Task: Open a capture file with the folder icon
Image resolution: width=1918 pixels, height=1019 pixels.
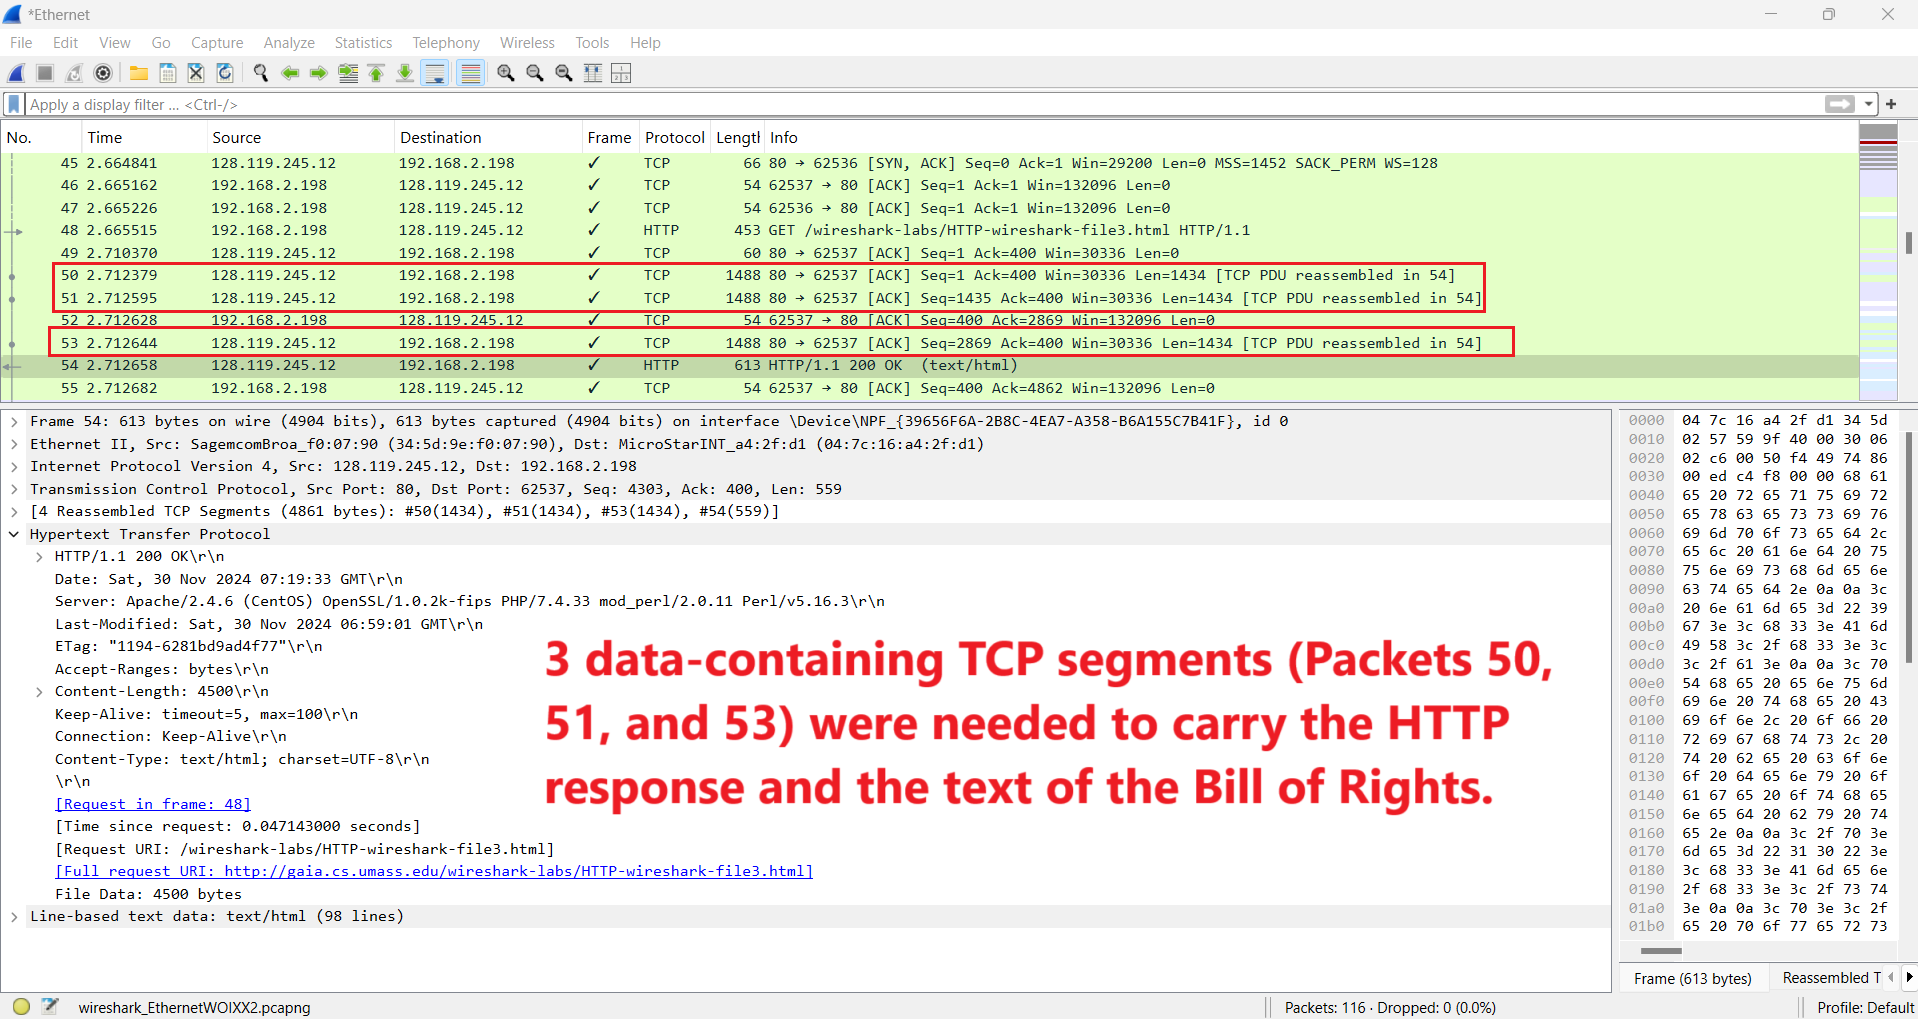Action: point(139,73)
